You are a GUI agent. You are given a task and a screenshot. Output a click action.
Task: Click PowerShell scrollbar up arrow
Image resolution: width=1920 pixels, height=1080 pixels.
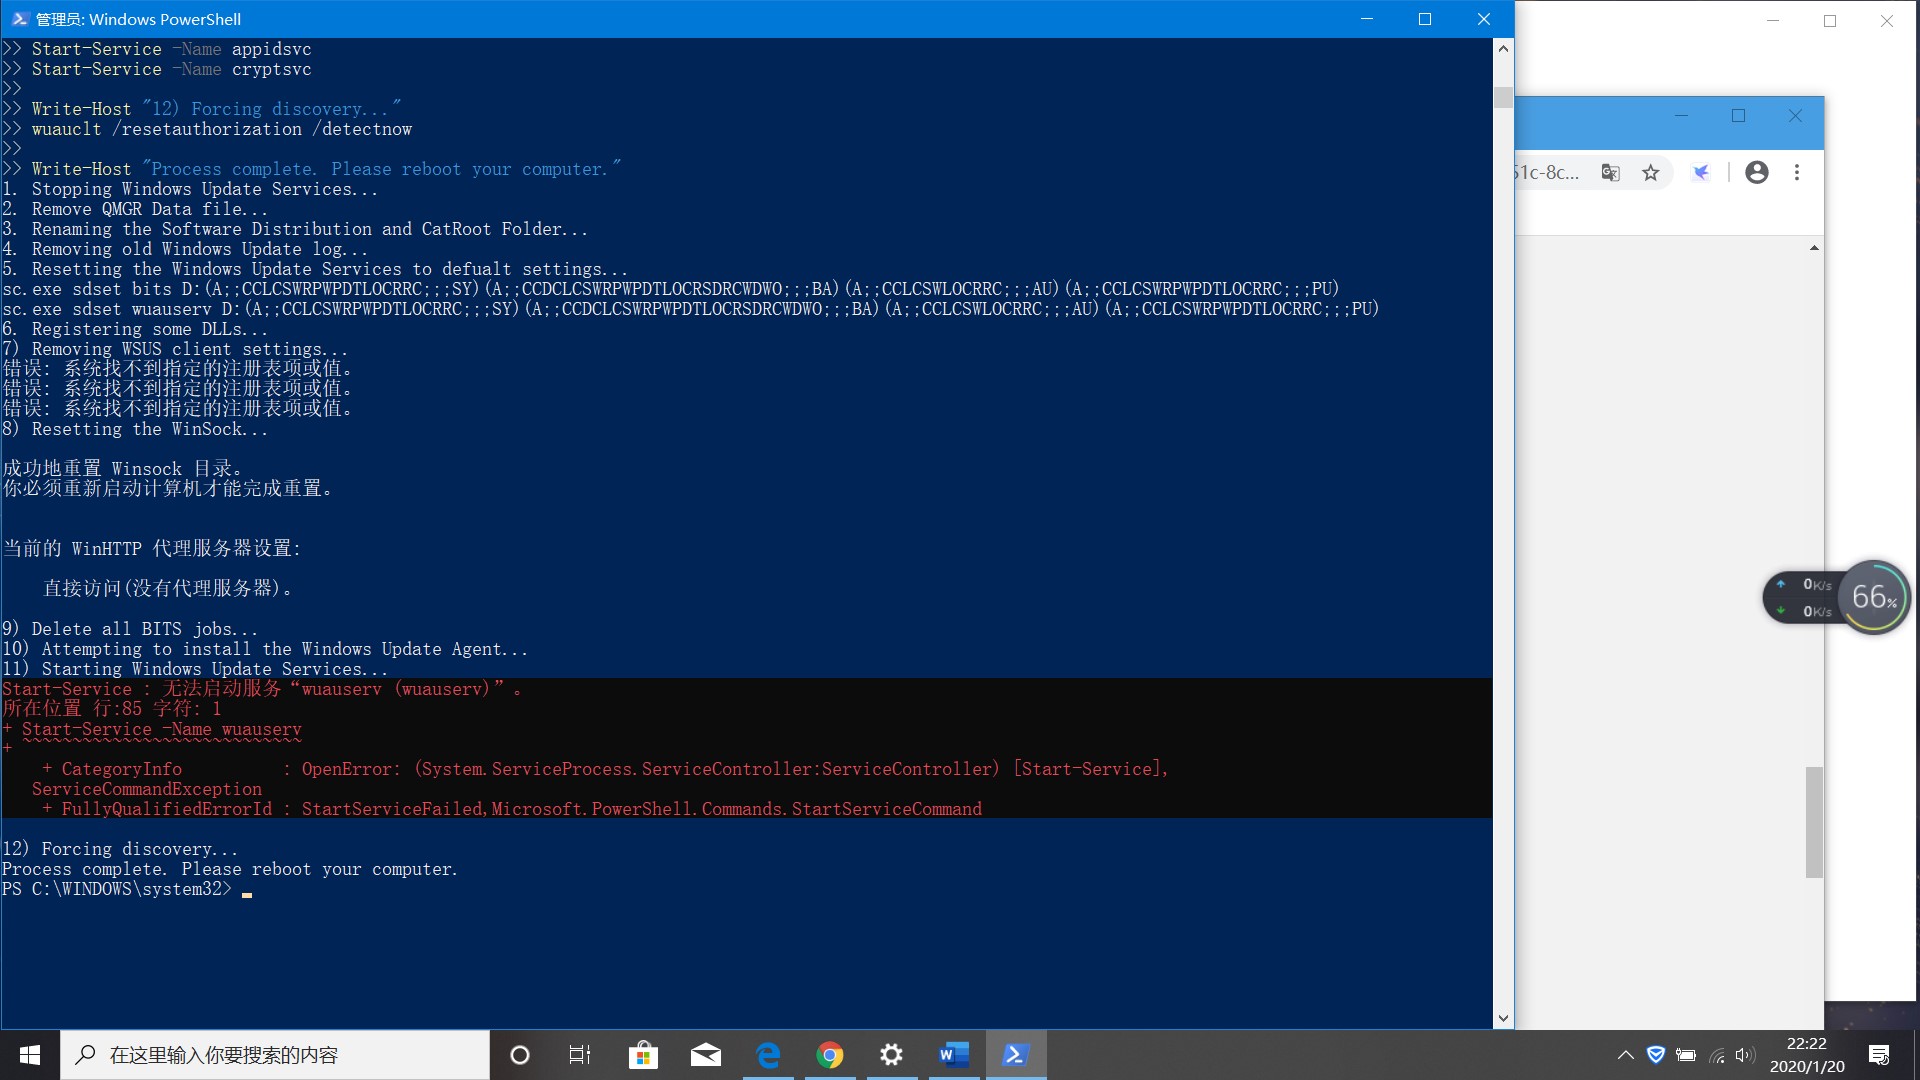click(x=1503, y=48)
